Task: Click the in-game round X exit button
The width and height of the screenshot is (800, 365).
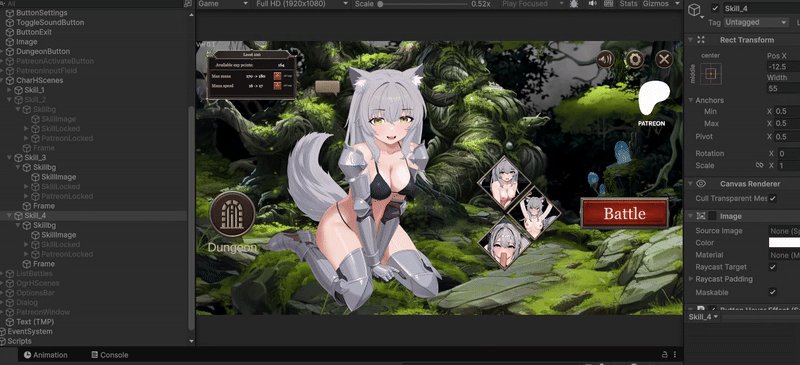Action: point(664,60)
